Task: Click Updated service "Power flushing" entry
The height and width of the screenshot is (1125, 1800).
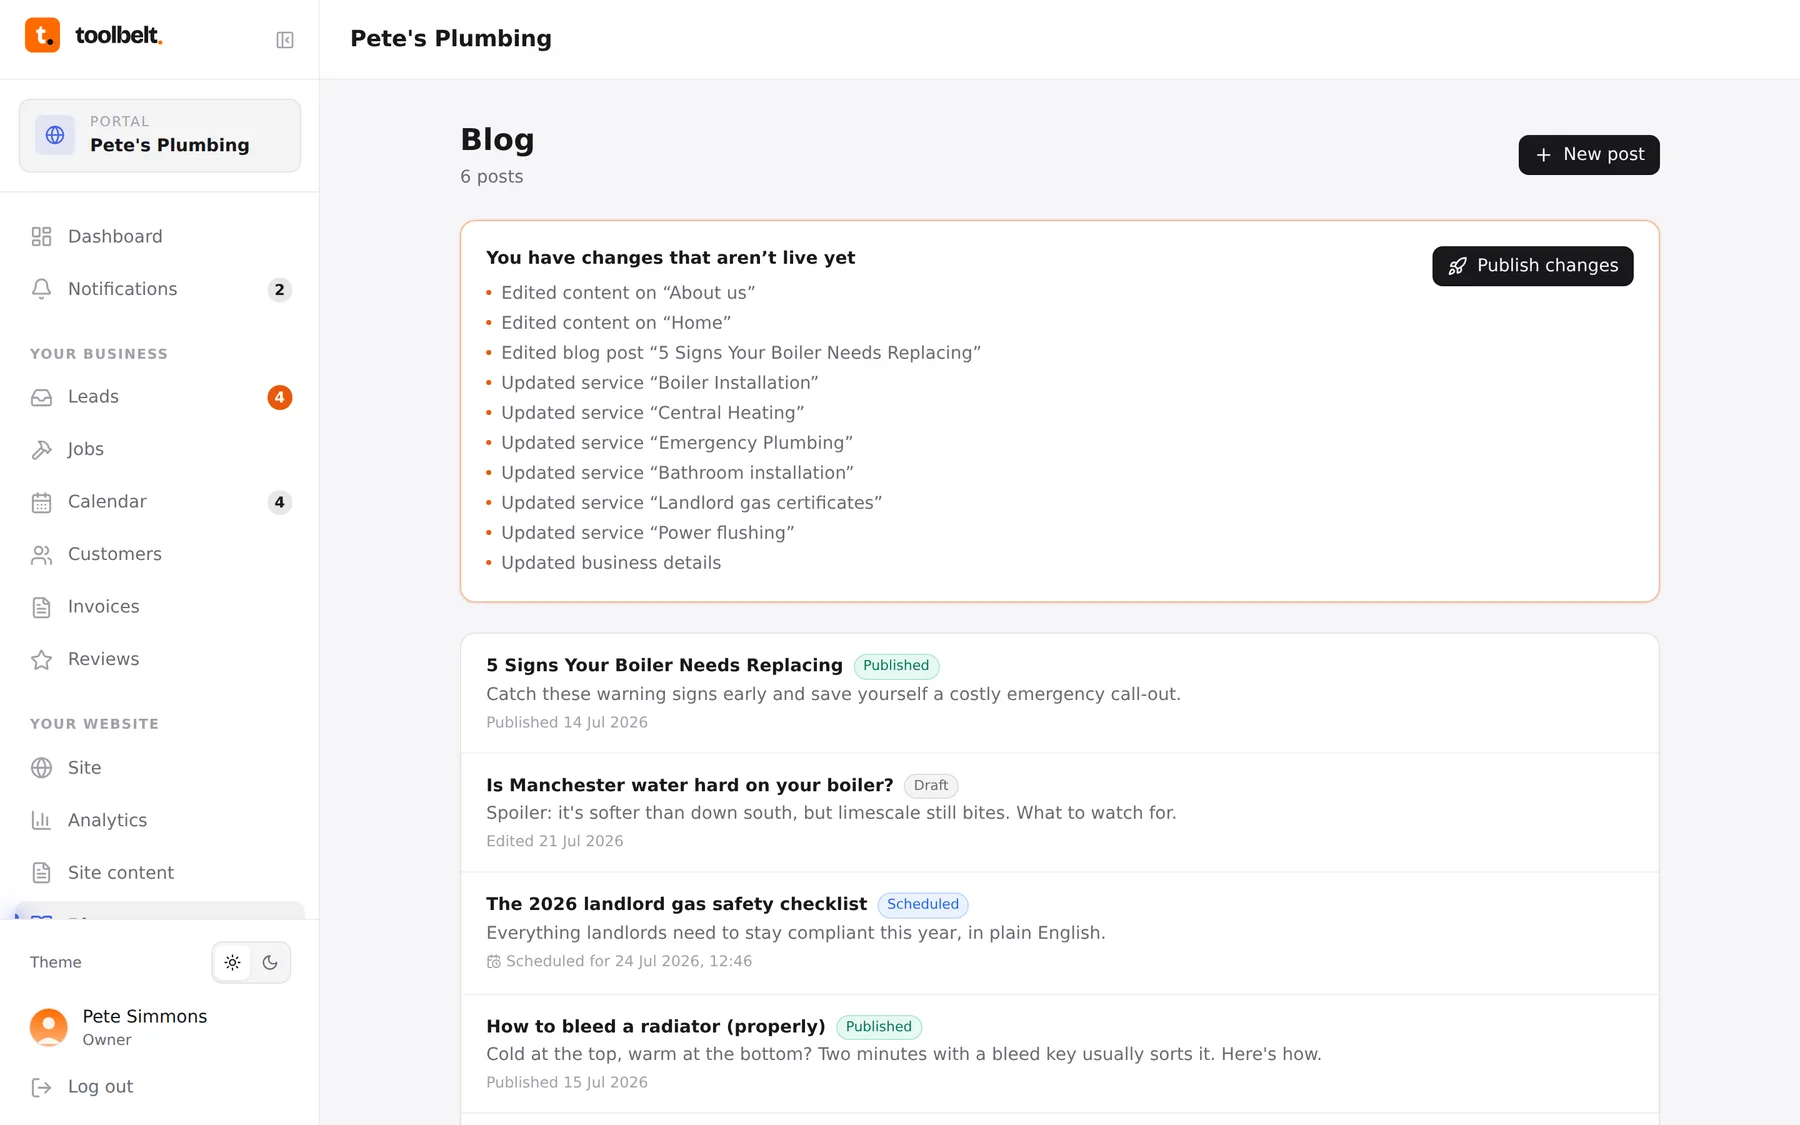Action: (648, 533)
